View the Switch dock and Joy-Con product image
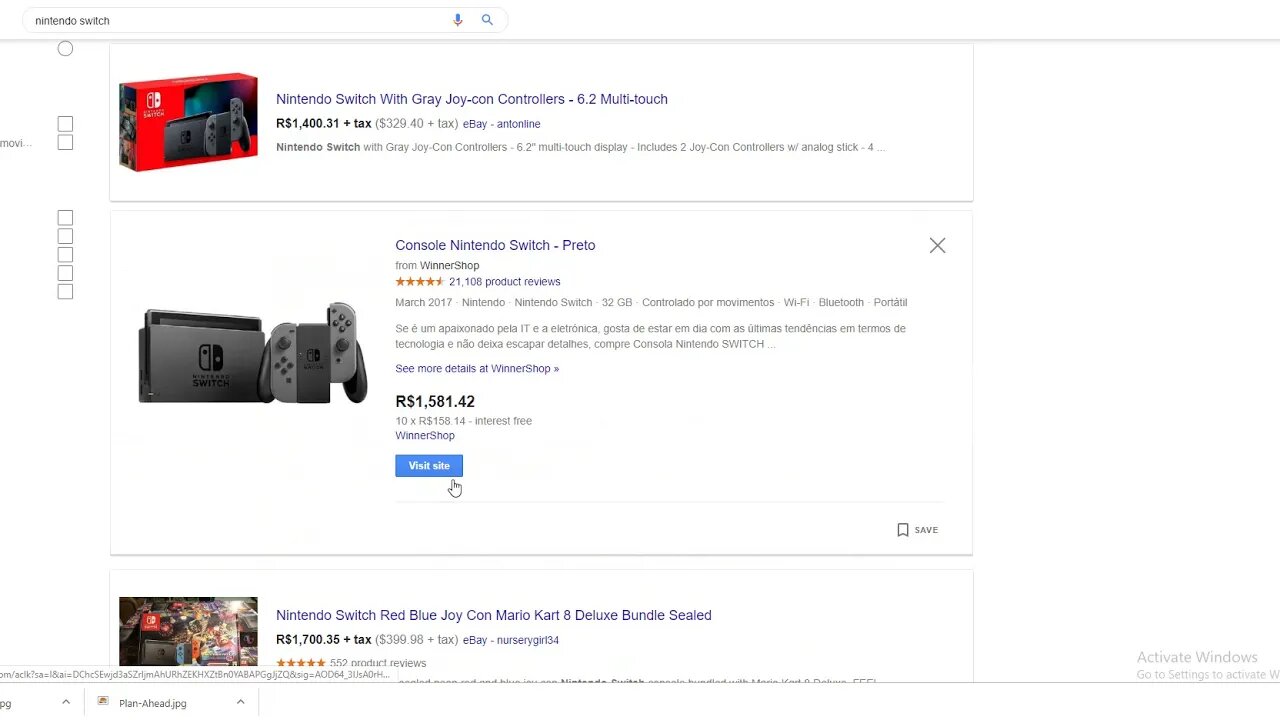The width and height of the screenshot is (1280, 720). [253, 353]
